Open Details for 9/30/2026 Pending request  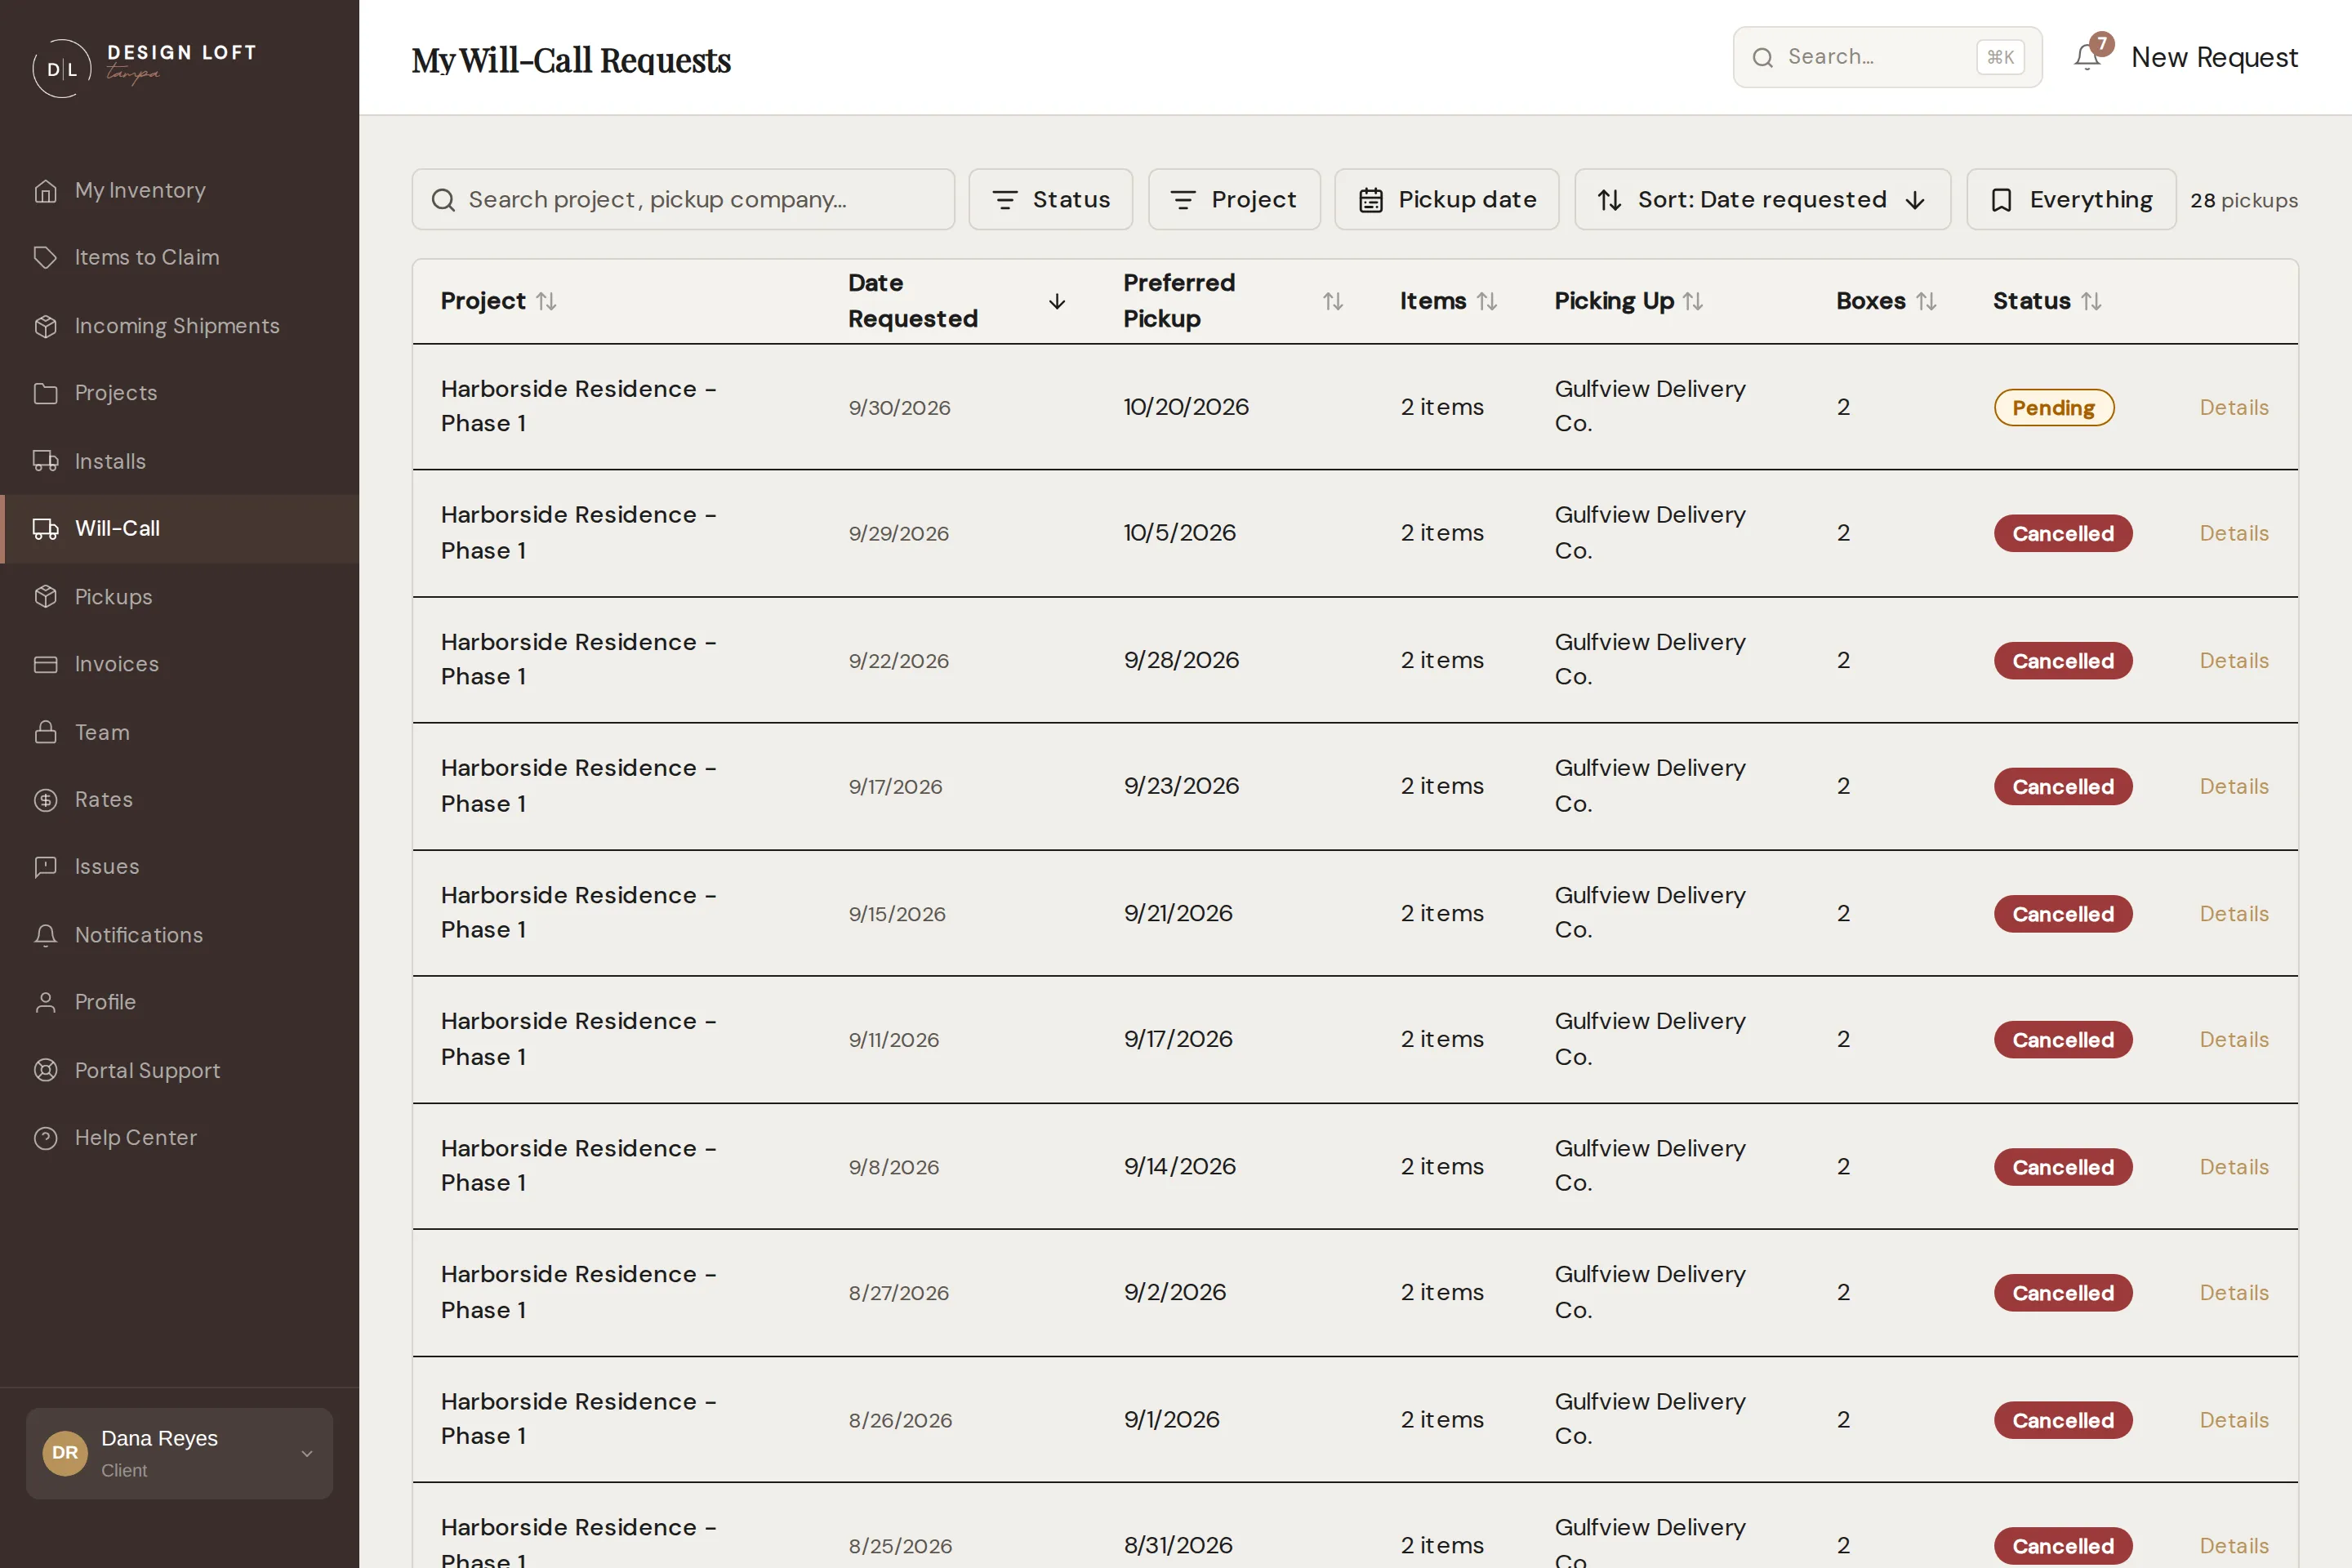click(2233, 407)
